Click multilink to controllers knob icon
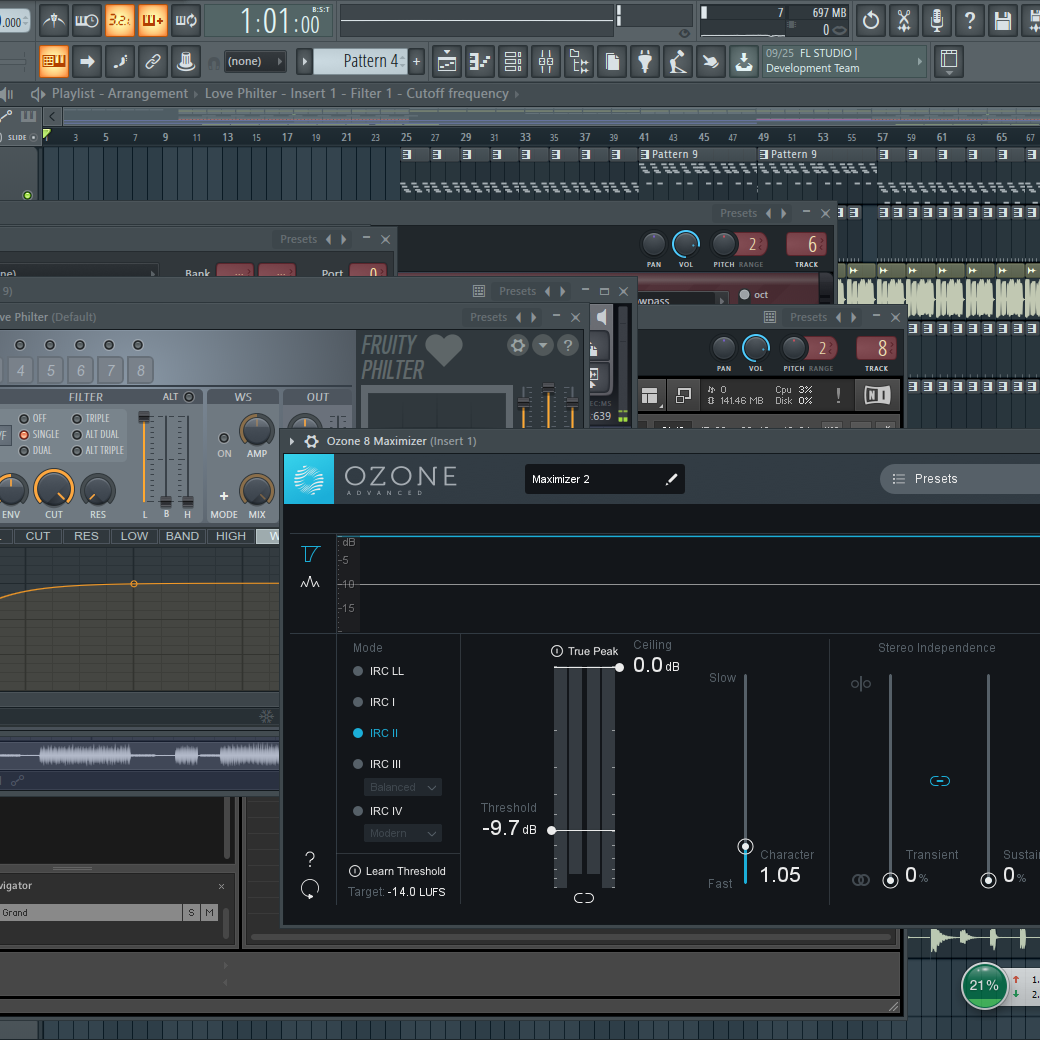1040x1040 pixels. pos(186,62)
